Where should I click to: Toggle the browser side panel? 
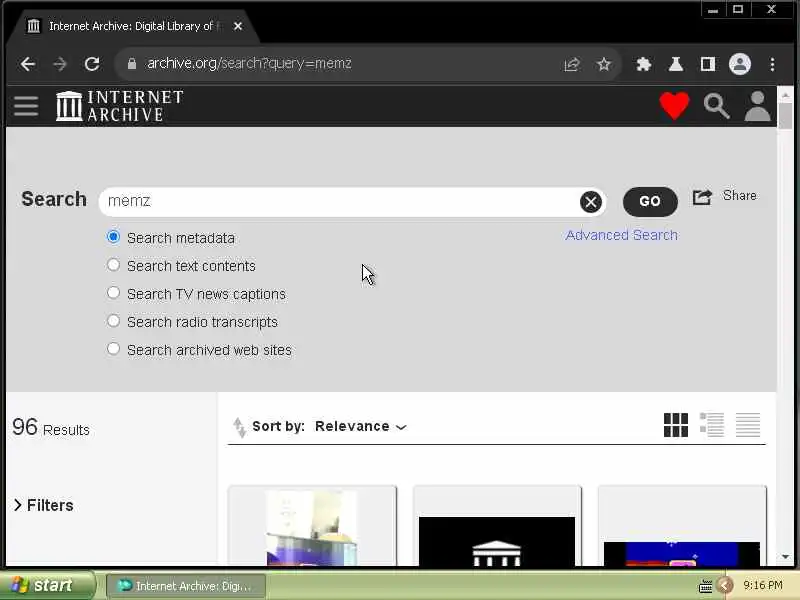pos(708,64)
